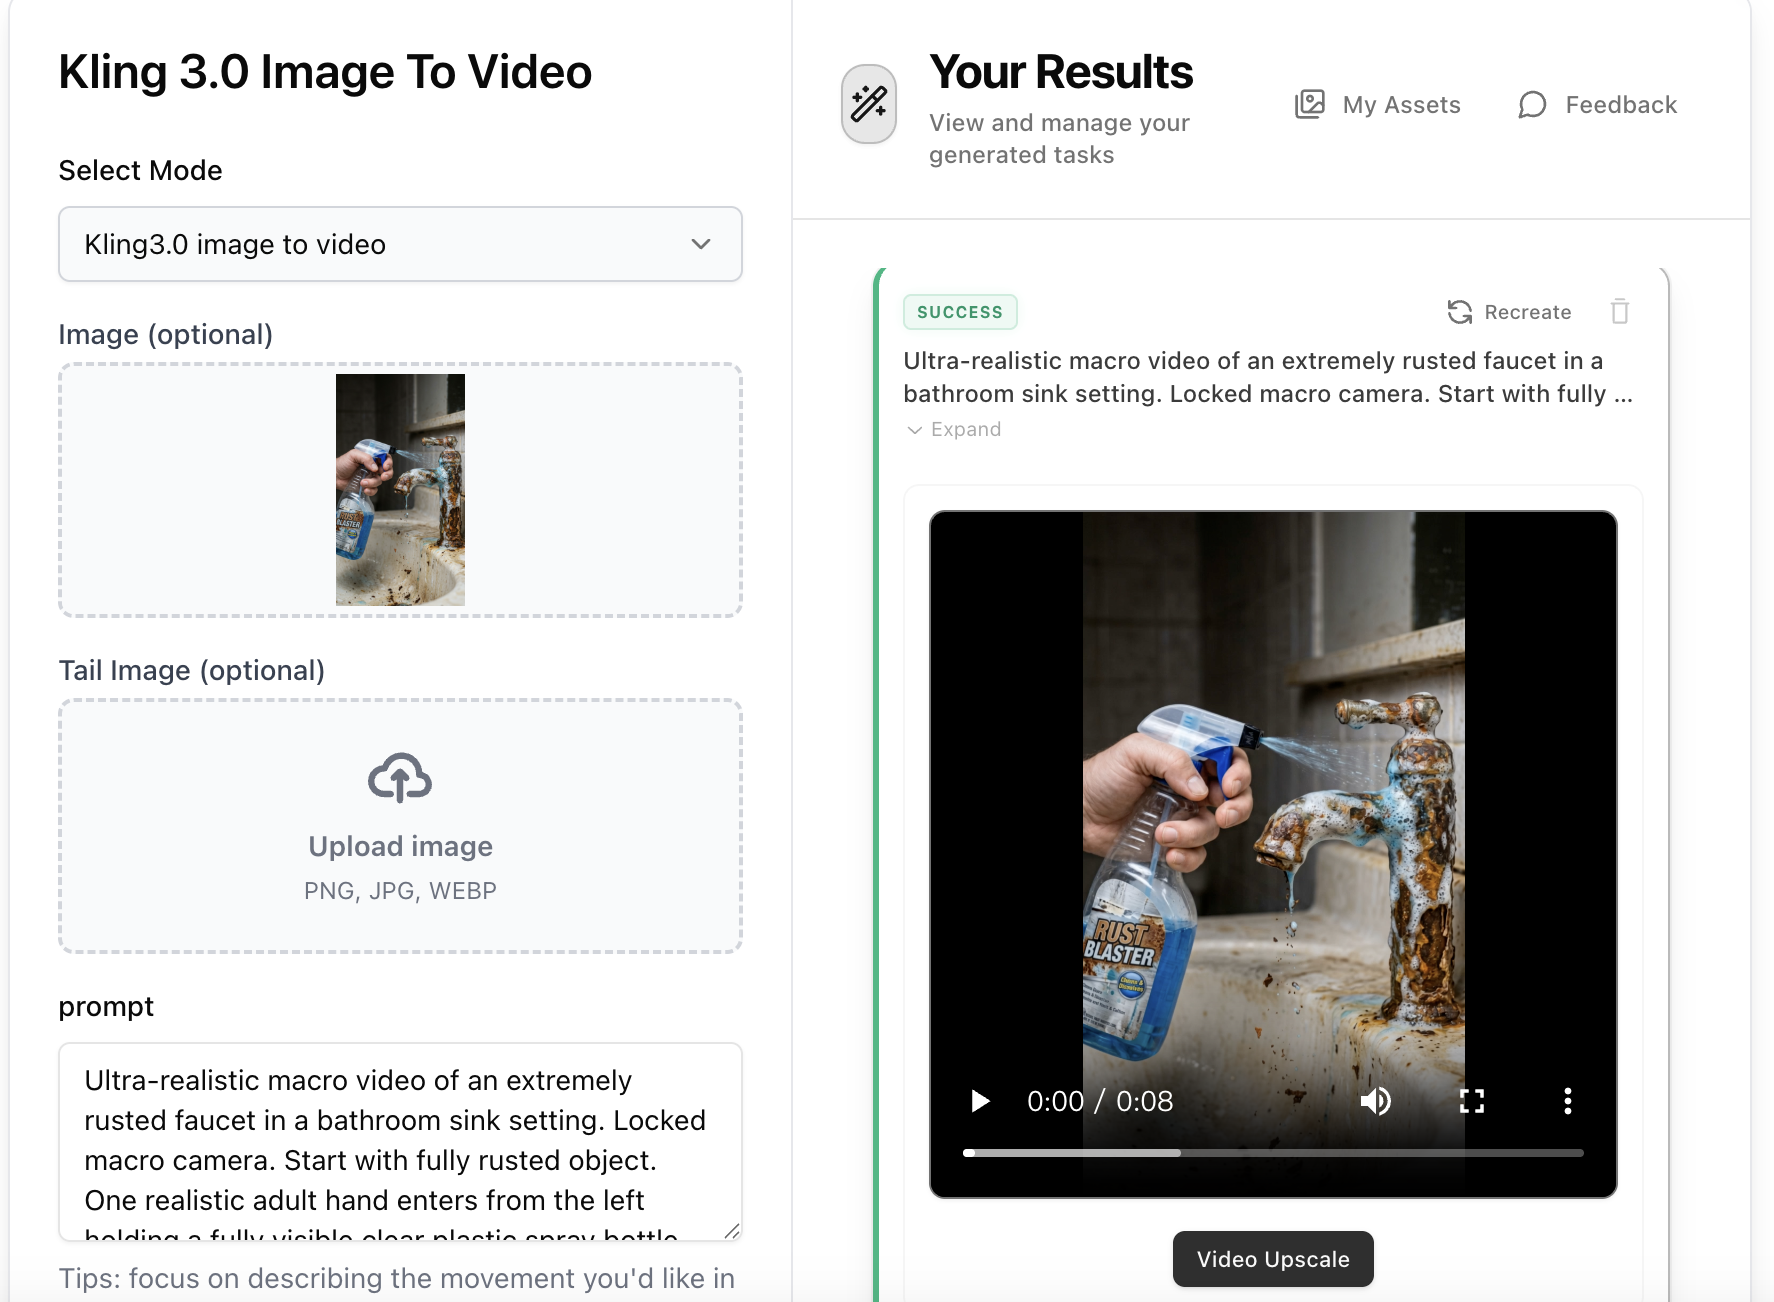Mute the video volume
Image resolution: width=1774 pixels, height=1302 pixels.
tap(1376, 1101)
